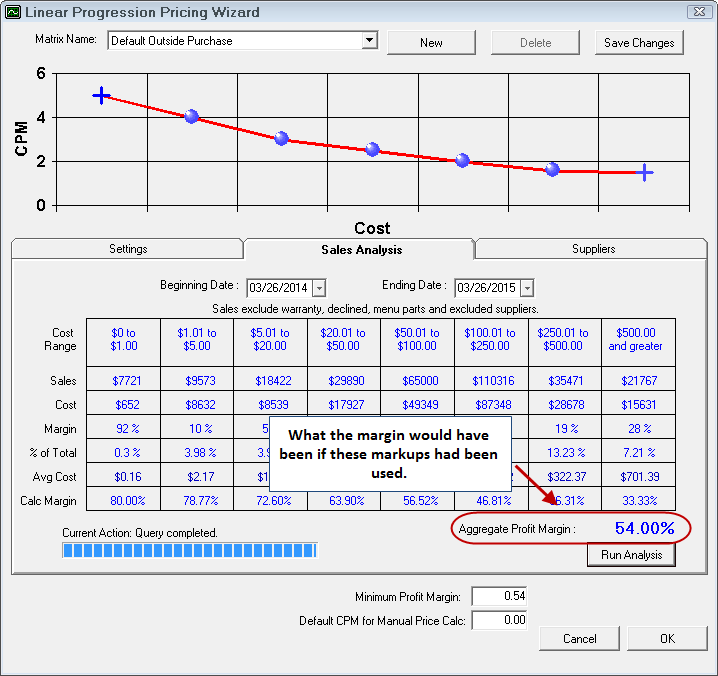Image resolution: width=718 pixels, height=676 pixels.
Task: Click the query progress bar
Action: pyautogui.click(x=189, y=550)
